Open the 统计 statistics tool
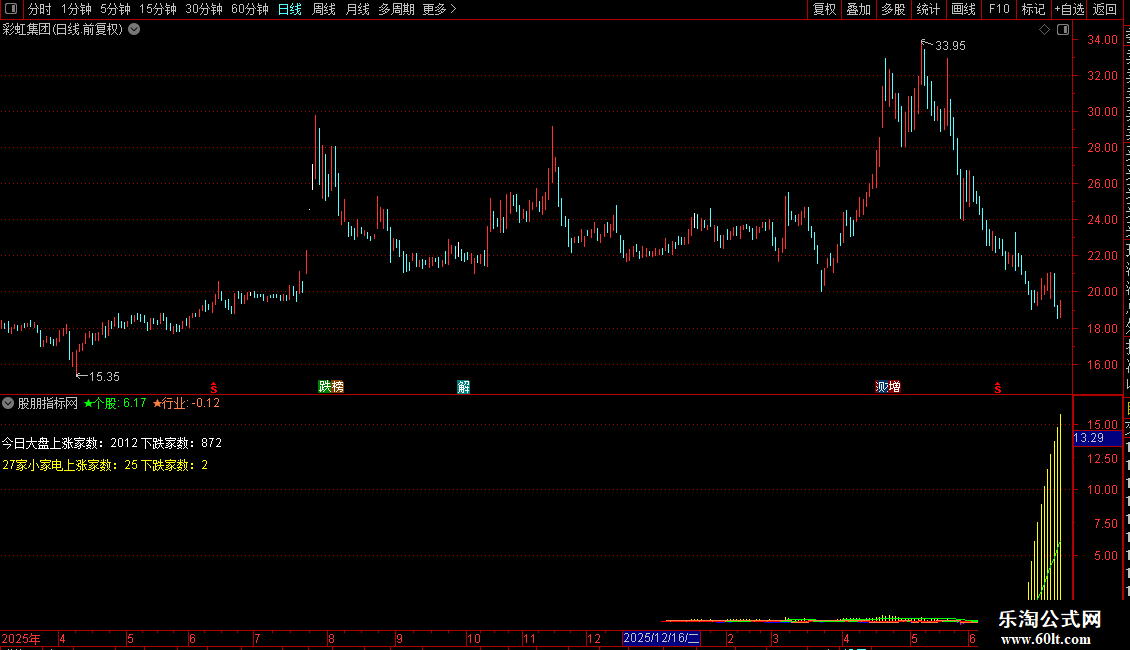 [927, 9]
